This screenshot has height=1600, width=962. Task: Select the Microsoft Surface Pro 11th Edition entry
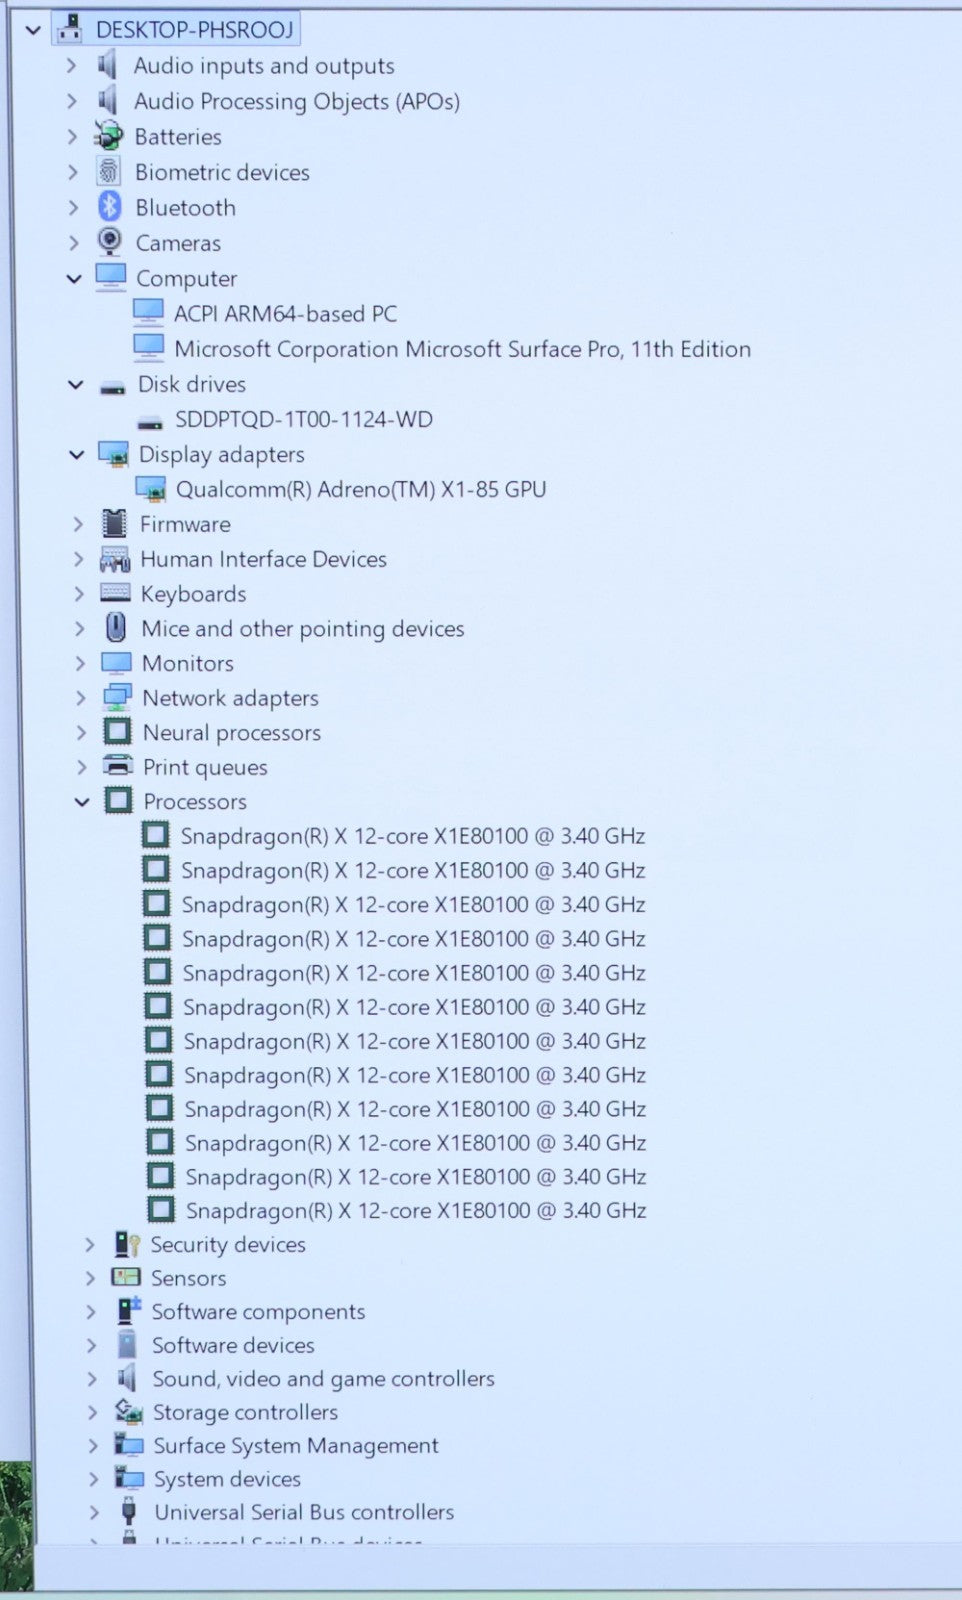pyautogui.click(x=461, y=349)
